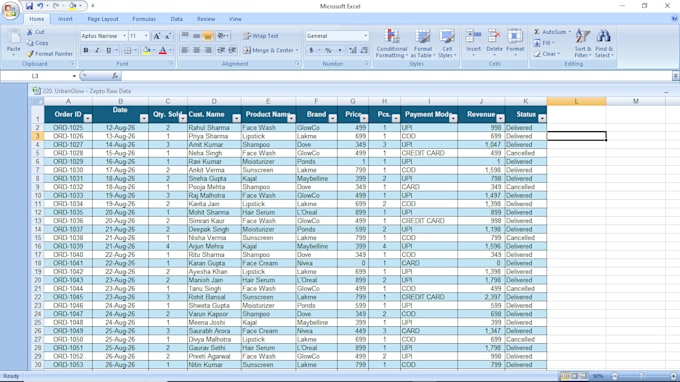Viewport: 680px width, 382px height.
Task: Click the Office button logo
Action: pyautogui.click(x=10, y=10)
